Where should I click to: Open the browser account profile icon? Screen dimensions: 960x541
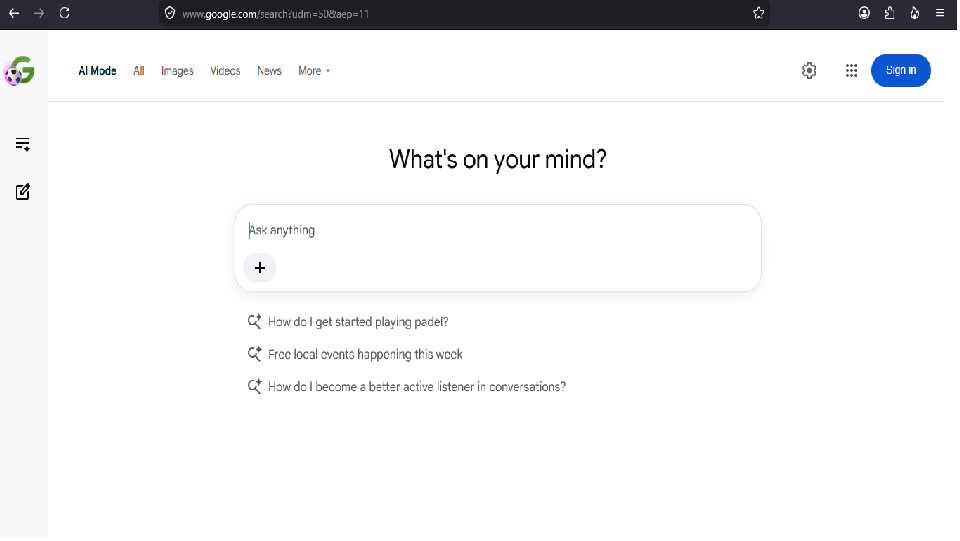864,13
